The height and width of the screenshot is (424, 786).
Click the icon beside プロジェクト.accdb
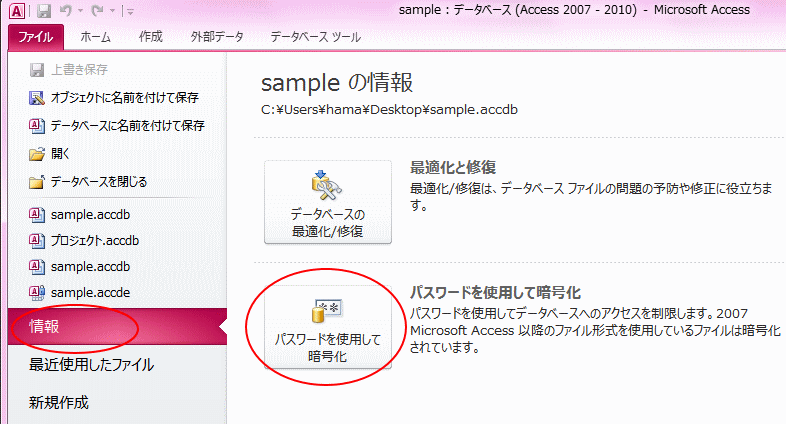(37, 241)
